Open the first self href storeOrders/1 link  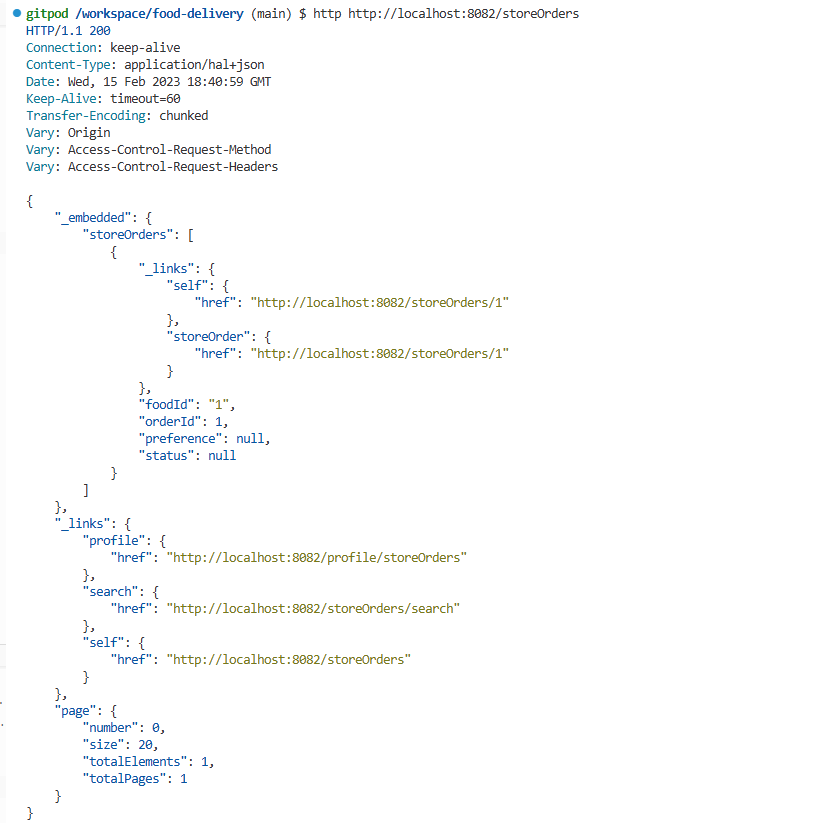click(380, 302)
